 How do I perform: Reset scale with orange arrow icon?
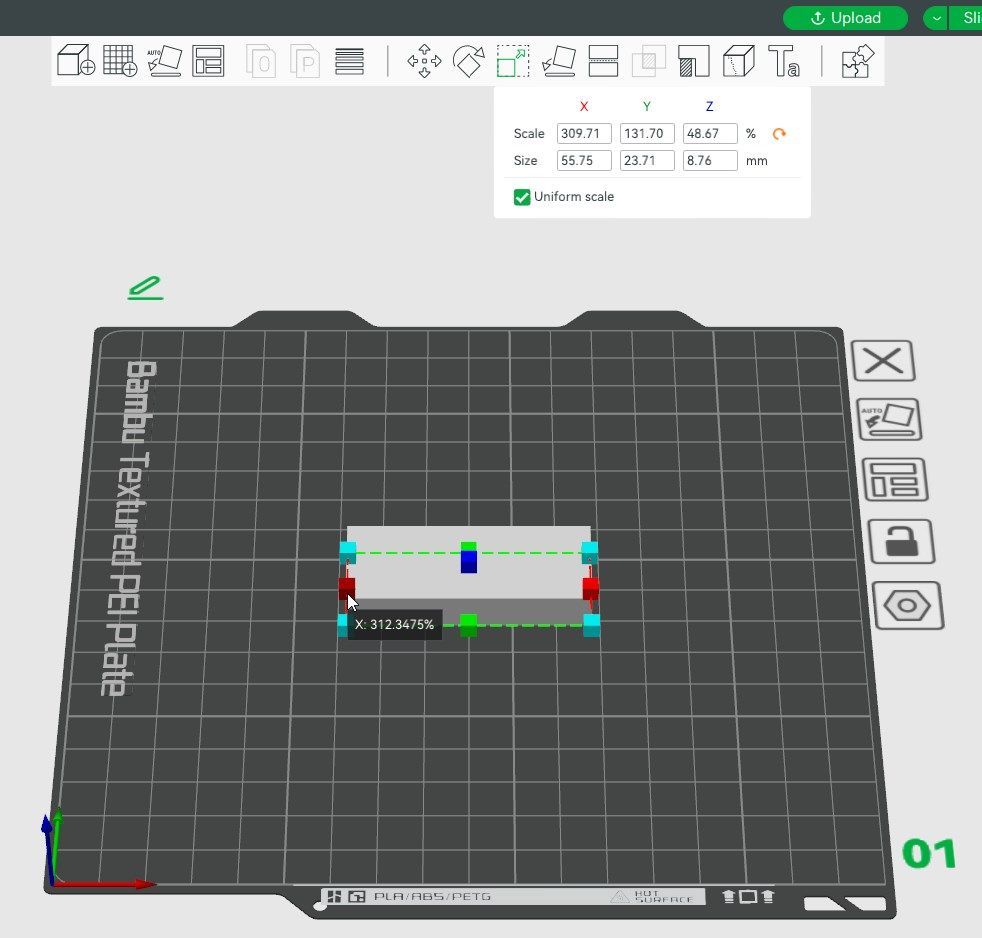(778, 134)
